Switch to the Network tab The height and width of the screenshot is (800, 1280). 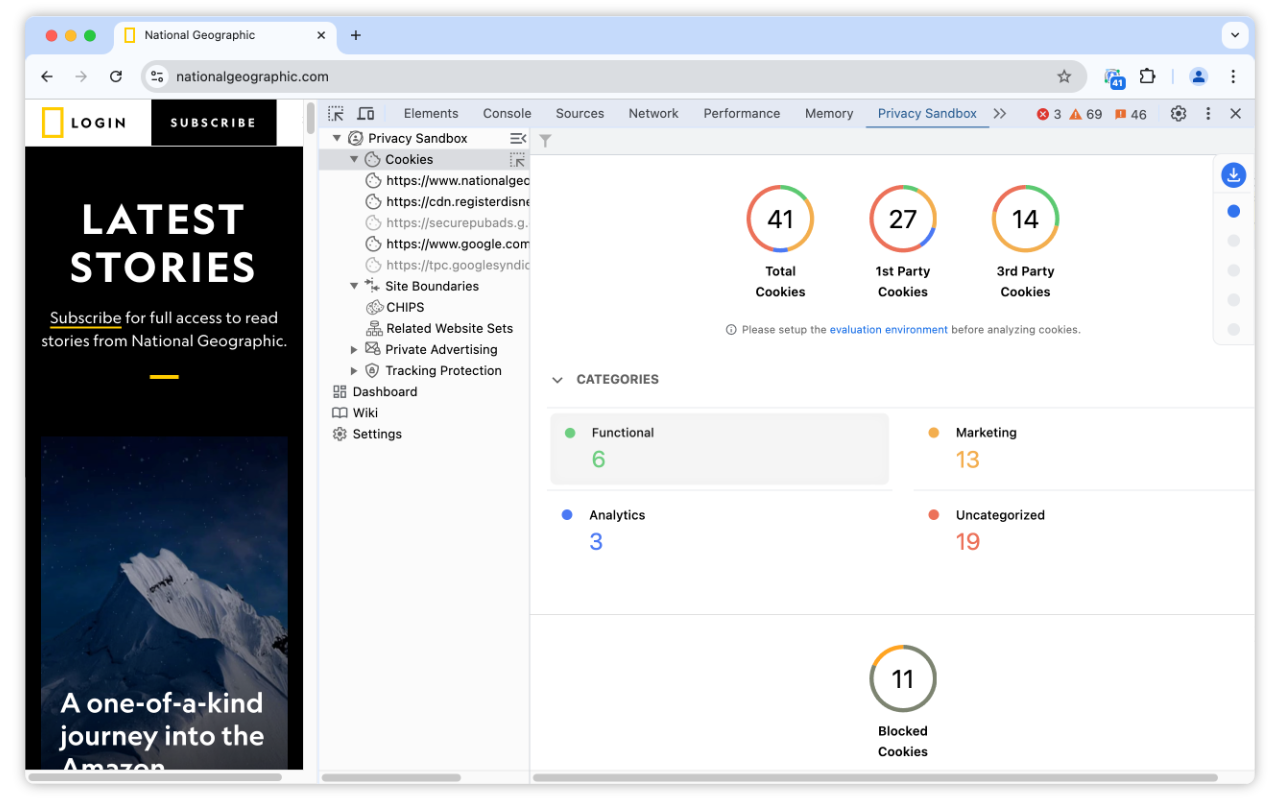[x=653, y=113]
